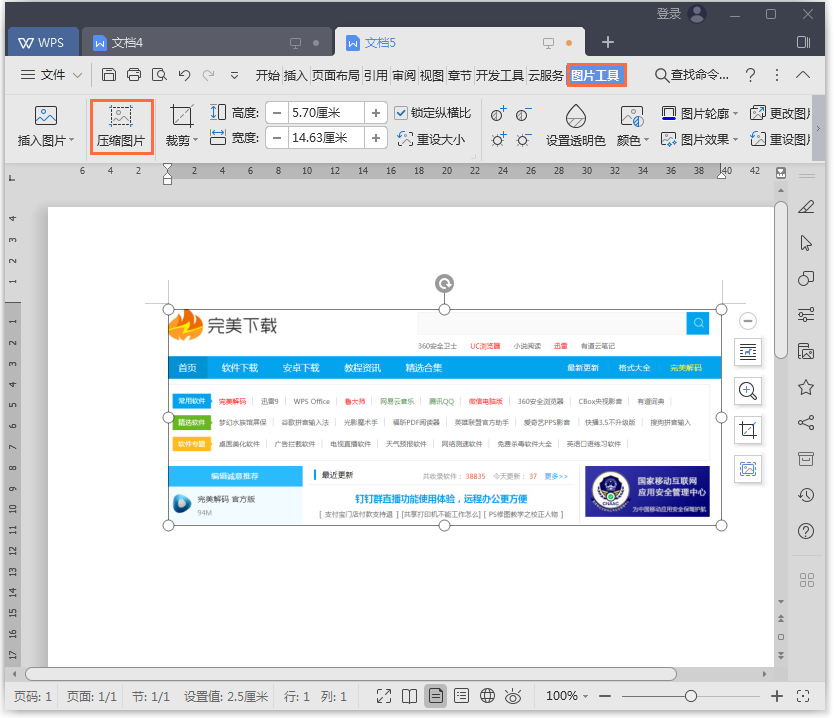The width and height of the screenshot is (835, 718).
Task: Open the sliders settings icon in right sidebar
Action: (806, 314)
